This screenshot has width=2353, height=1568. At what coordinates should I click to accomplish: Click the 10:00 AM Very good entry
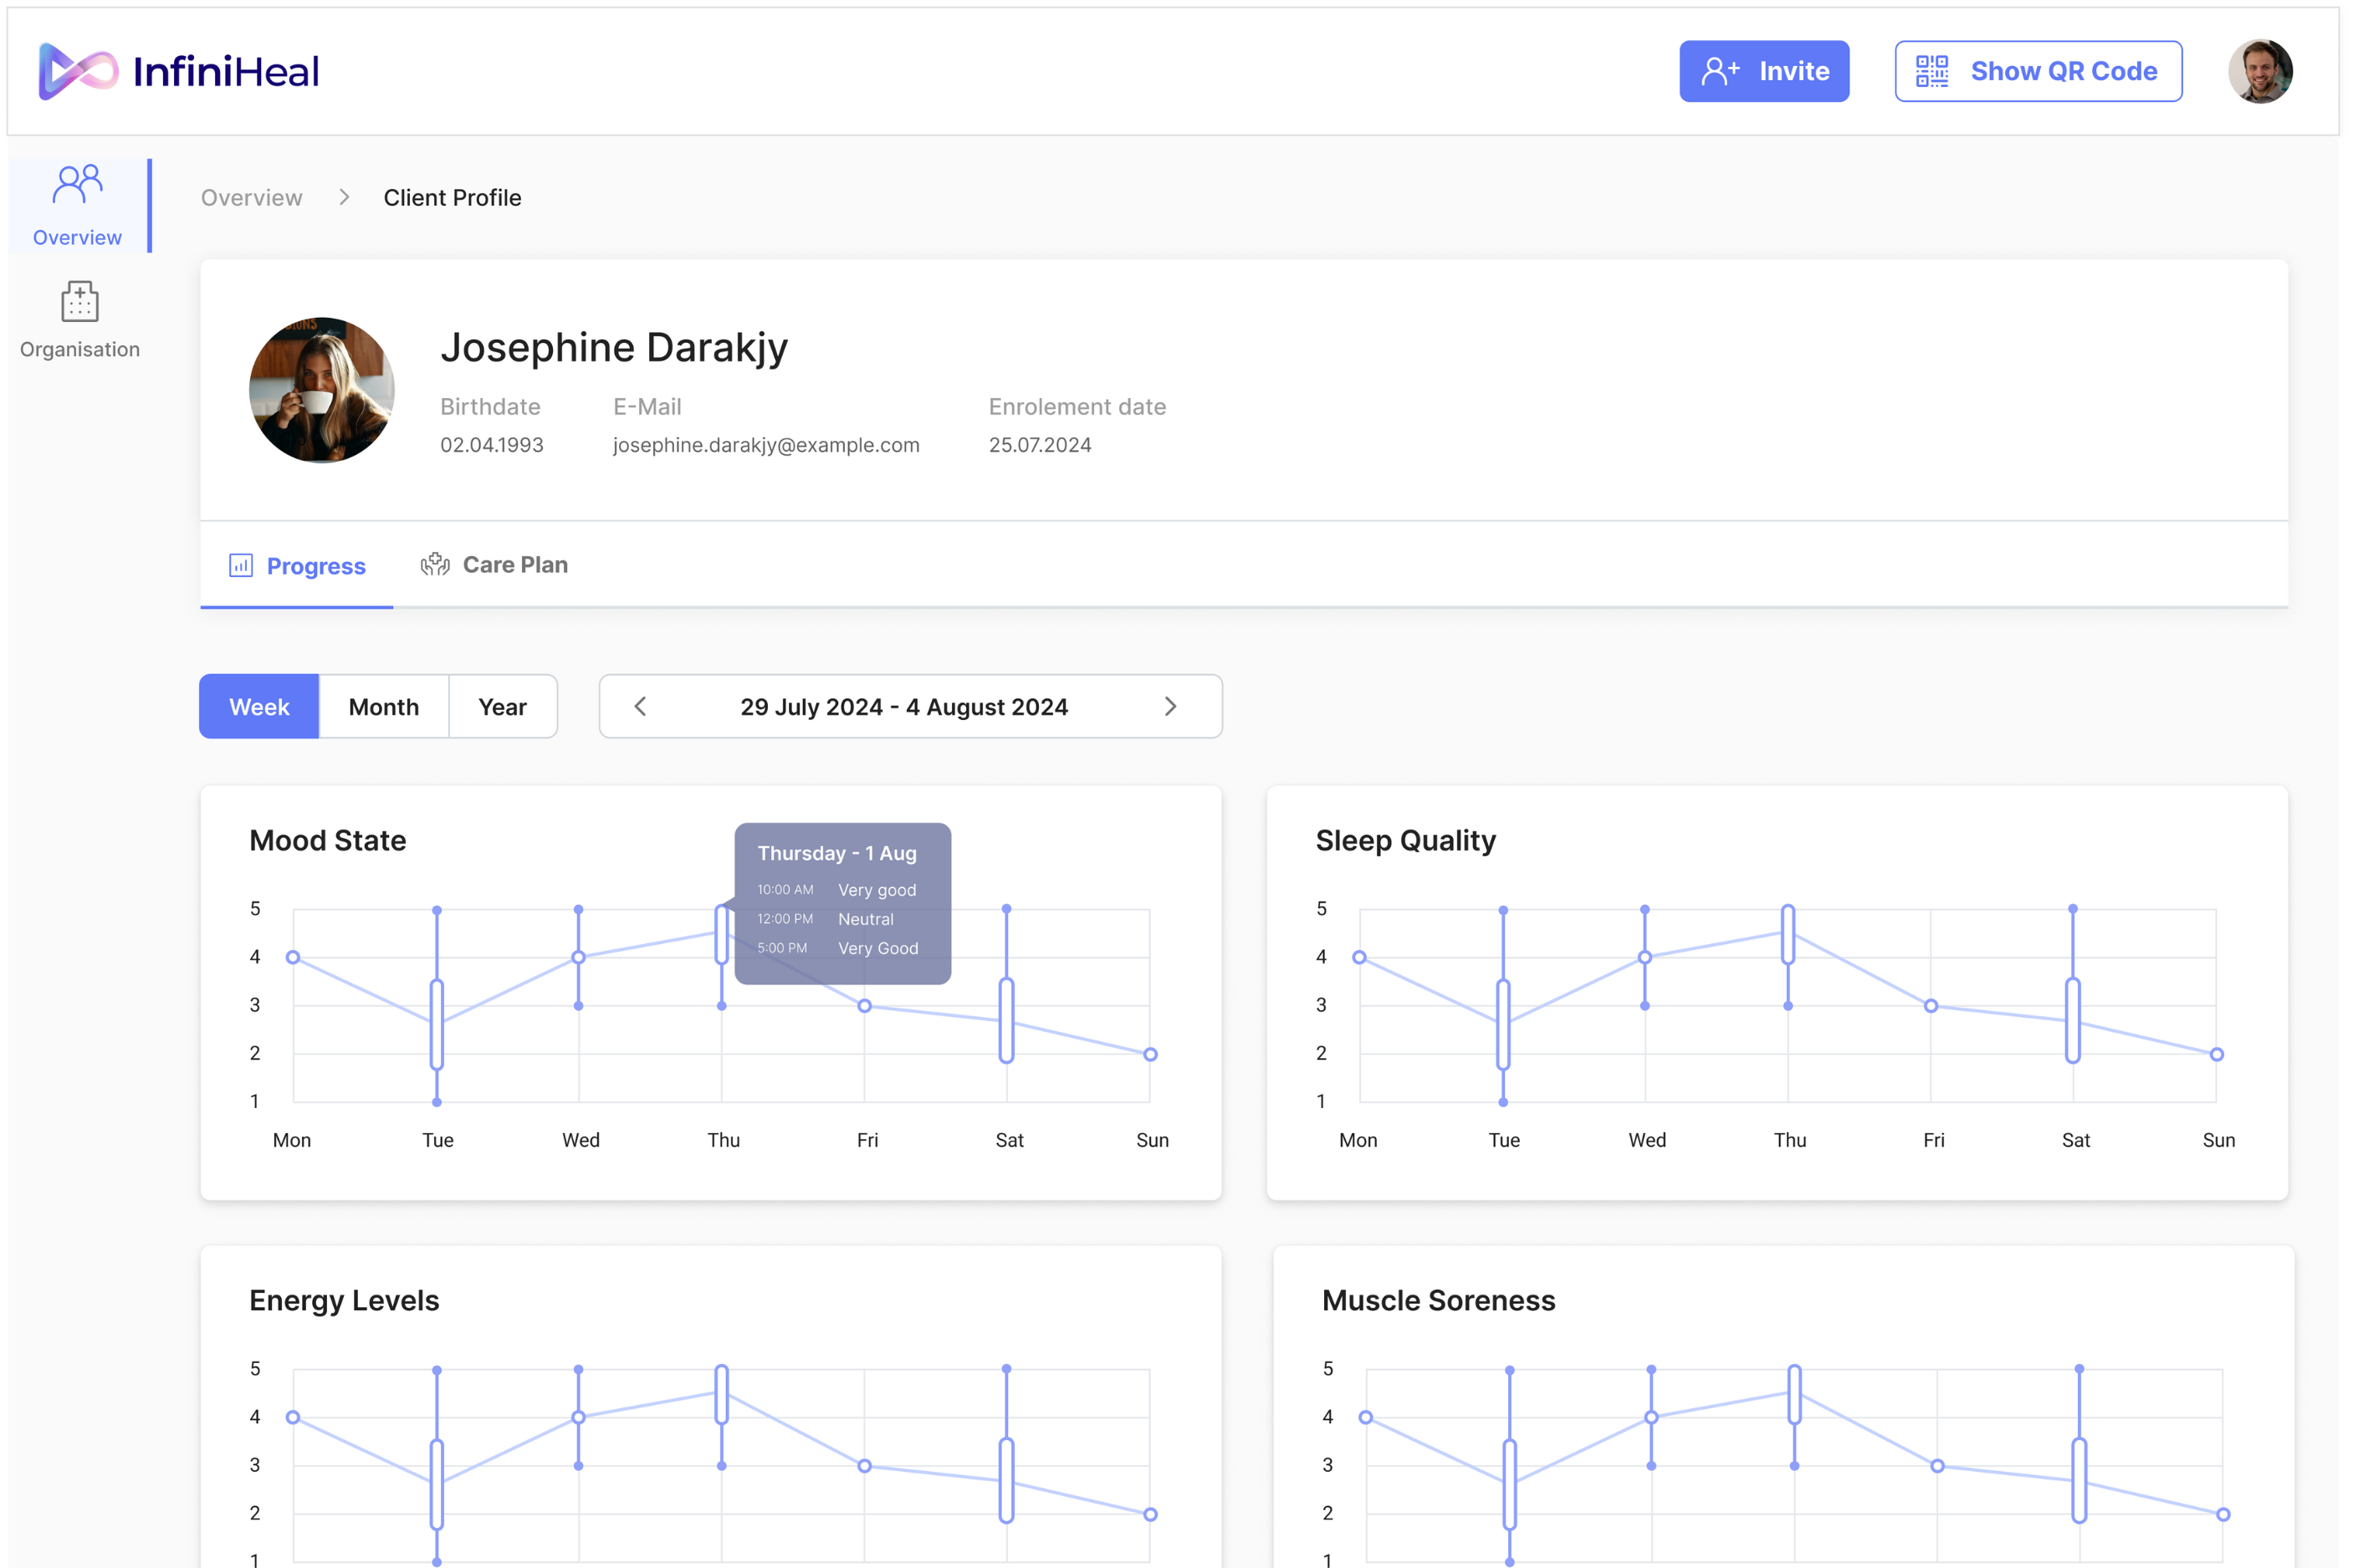pos(836,890)
